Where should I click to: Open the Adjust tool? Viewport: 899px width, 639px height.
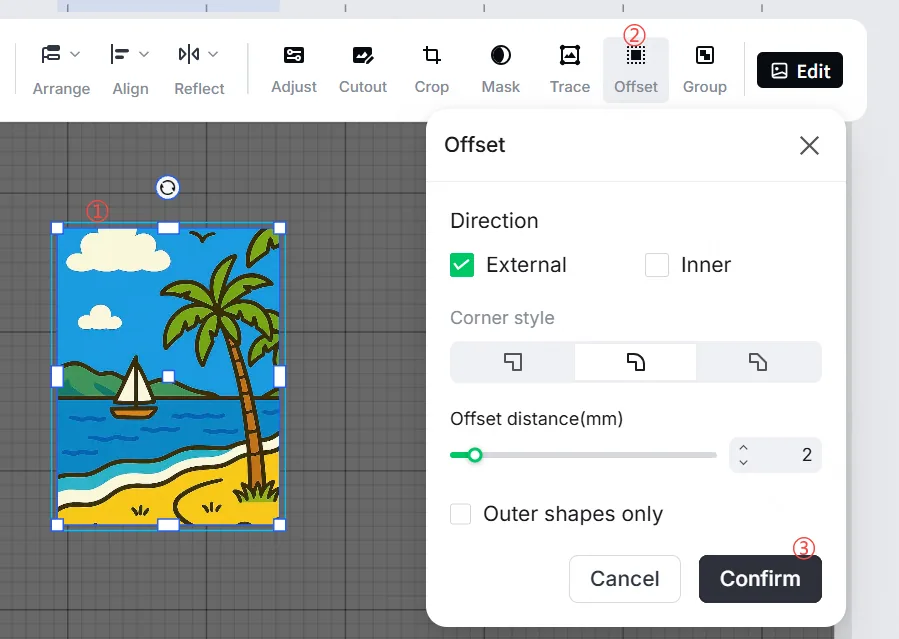pos(294,70)
